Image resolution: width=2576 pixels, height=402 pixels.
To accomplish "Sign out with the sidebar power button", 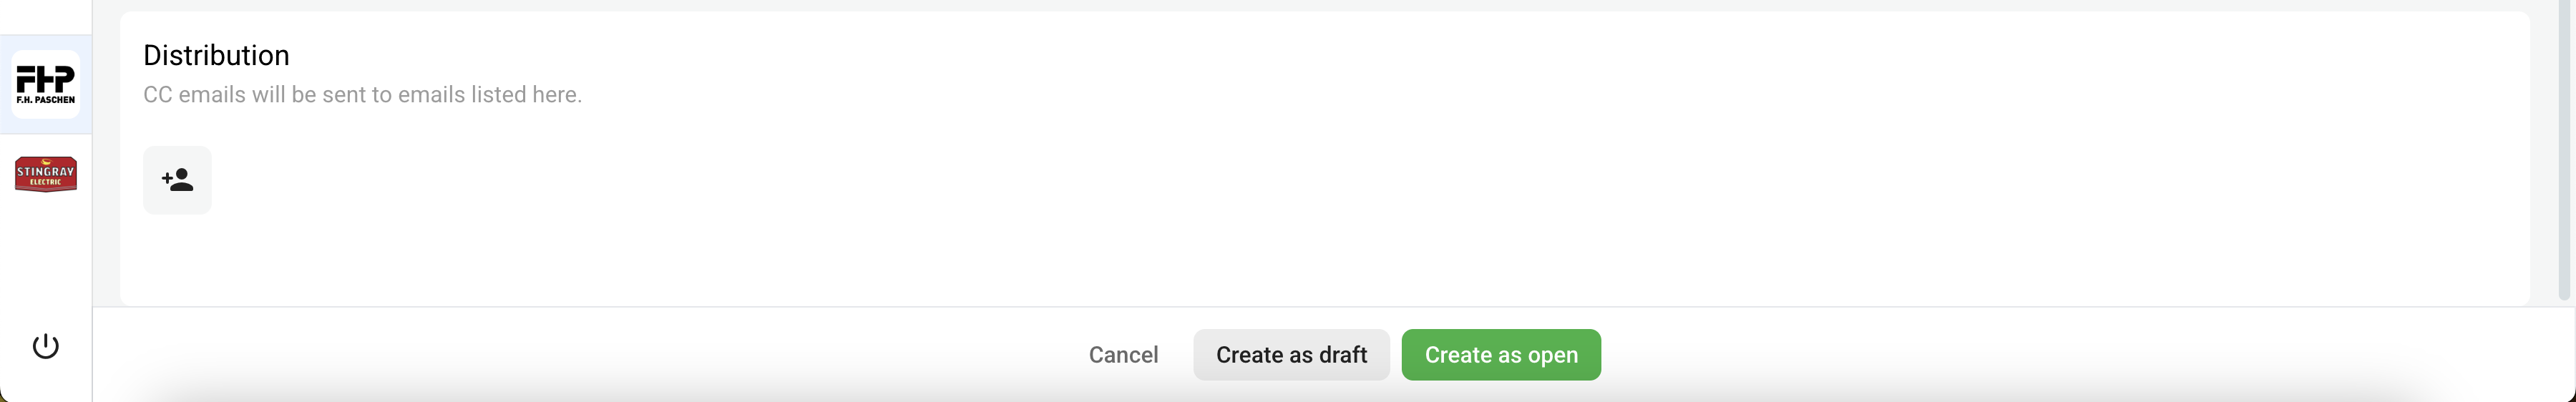I will click(46, 346).
